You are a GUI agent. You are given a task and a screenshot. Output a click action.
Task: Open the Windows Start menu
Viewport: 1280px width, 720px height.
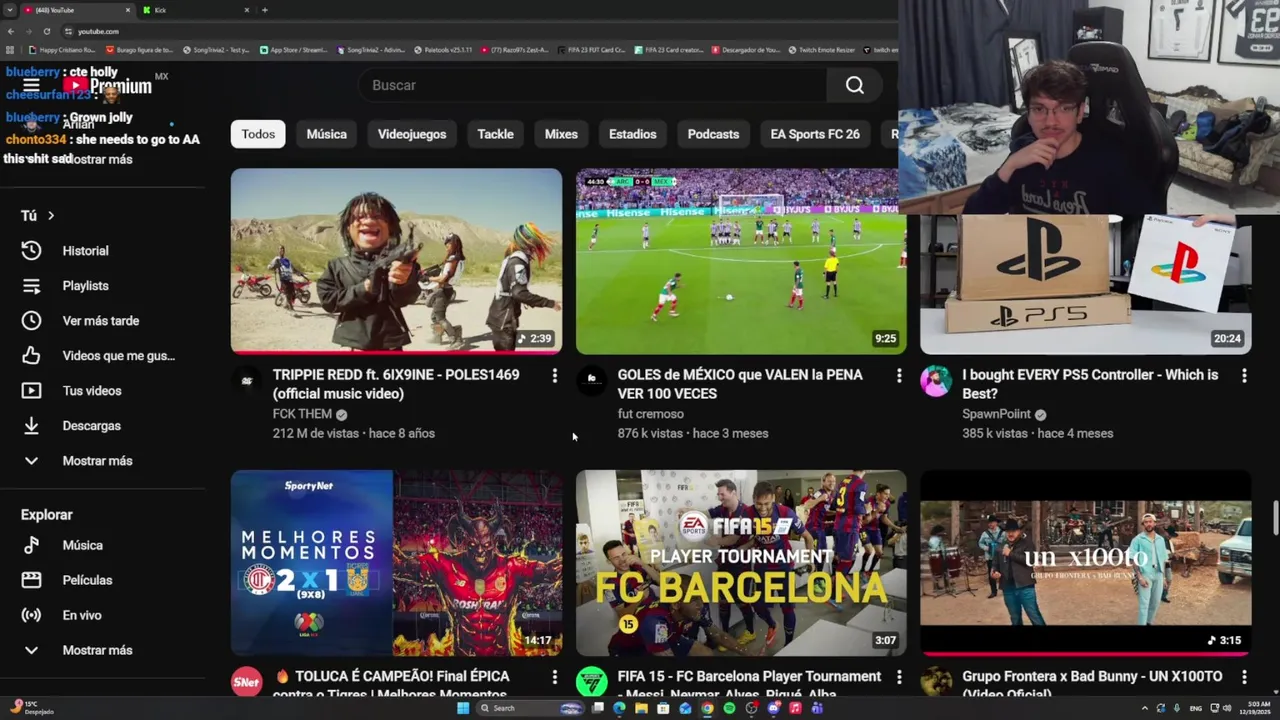(463, 708)
